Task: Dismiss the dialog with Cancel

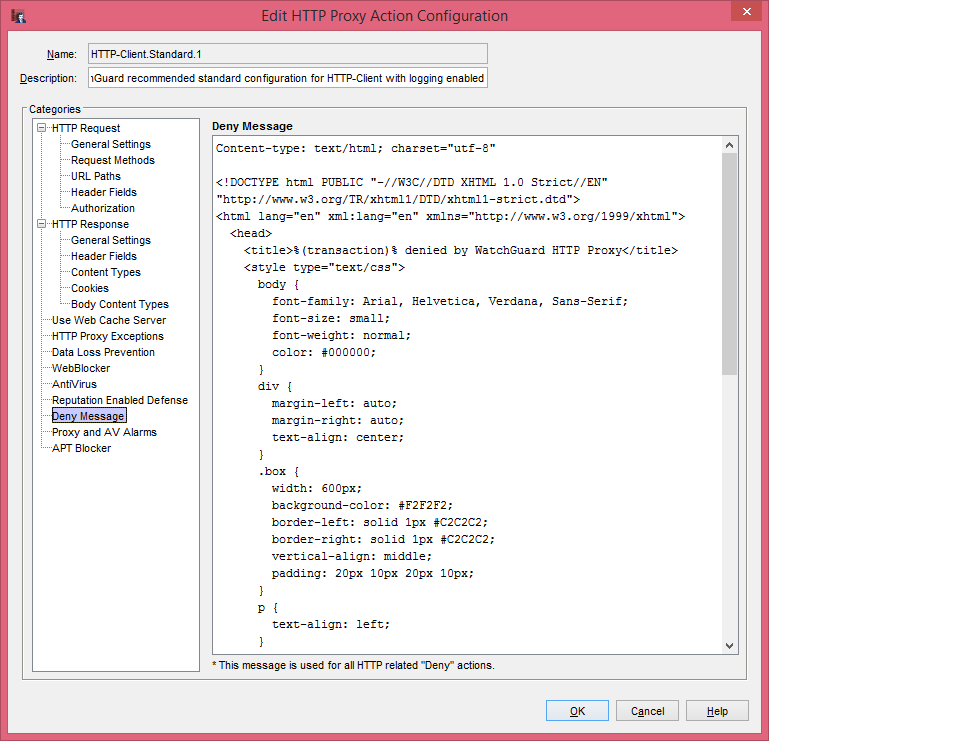Action: click(x=647, y=710)
